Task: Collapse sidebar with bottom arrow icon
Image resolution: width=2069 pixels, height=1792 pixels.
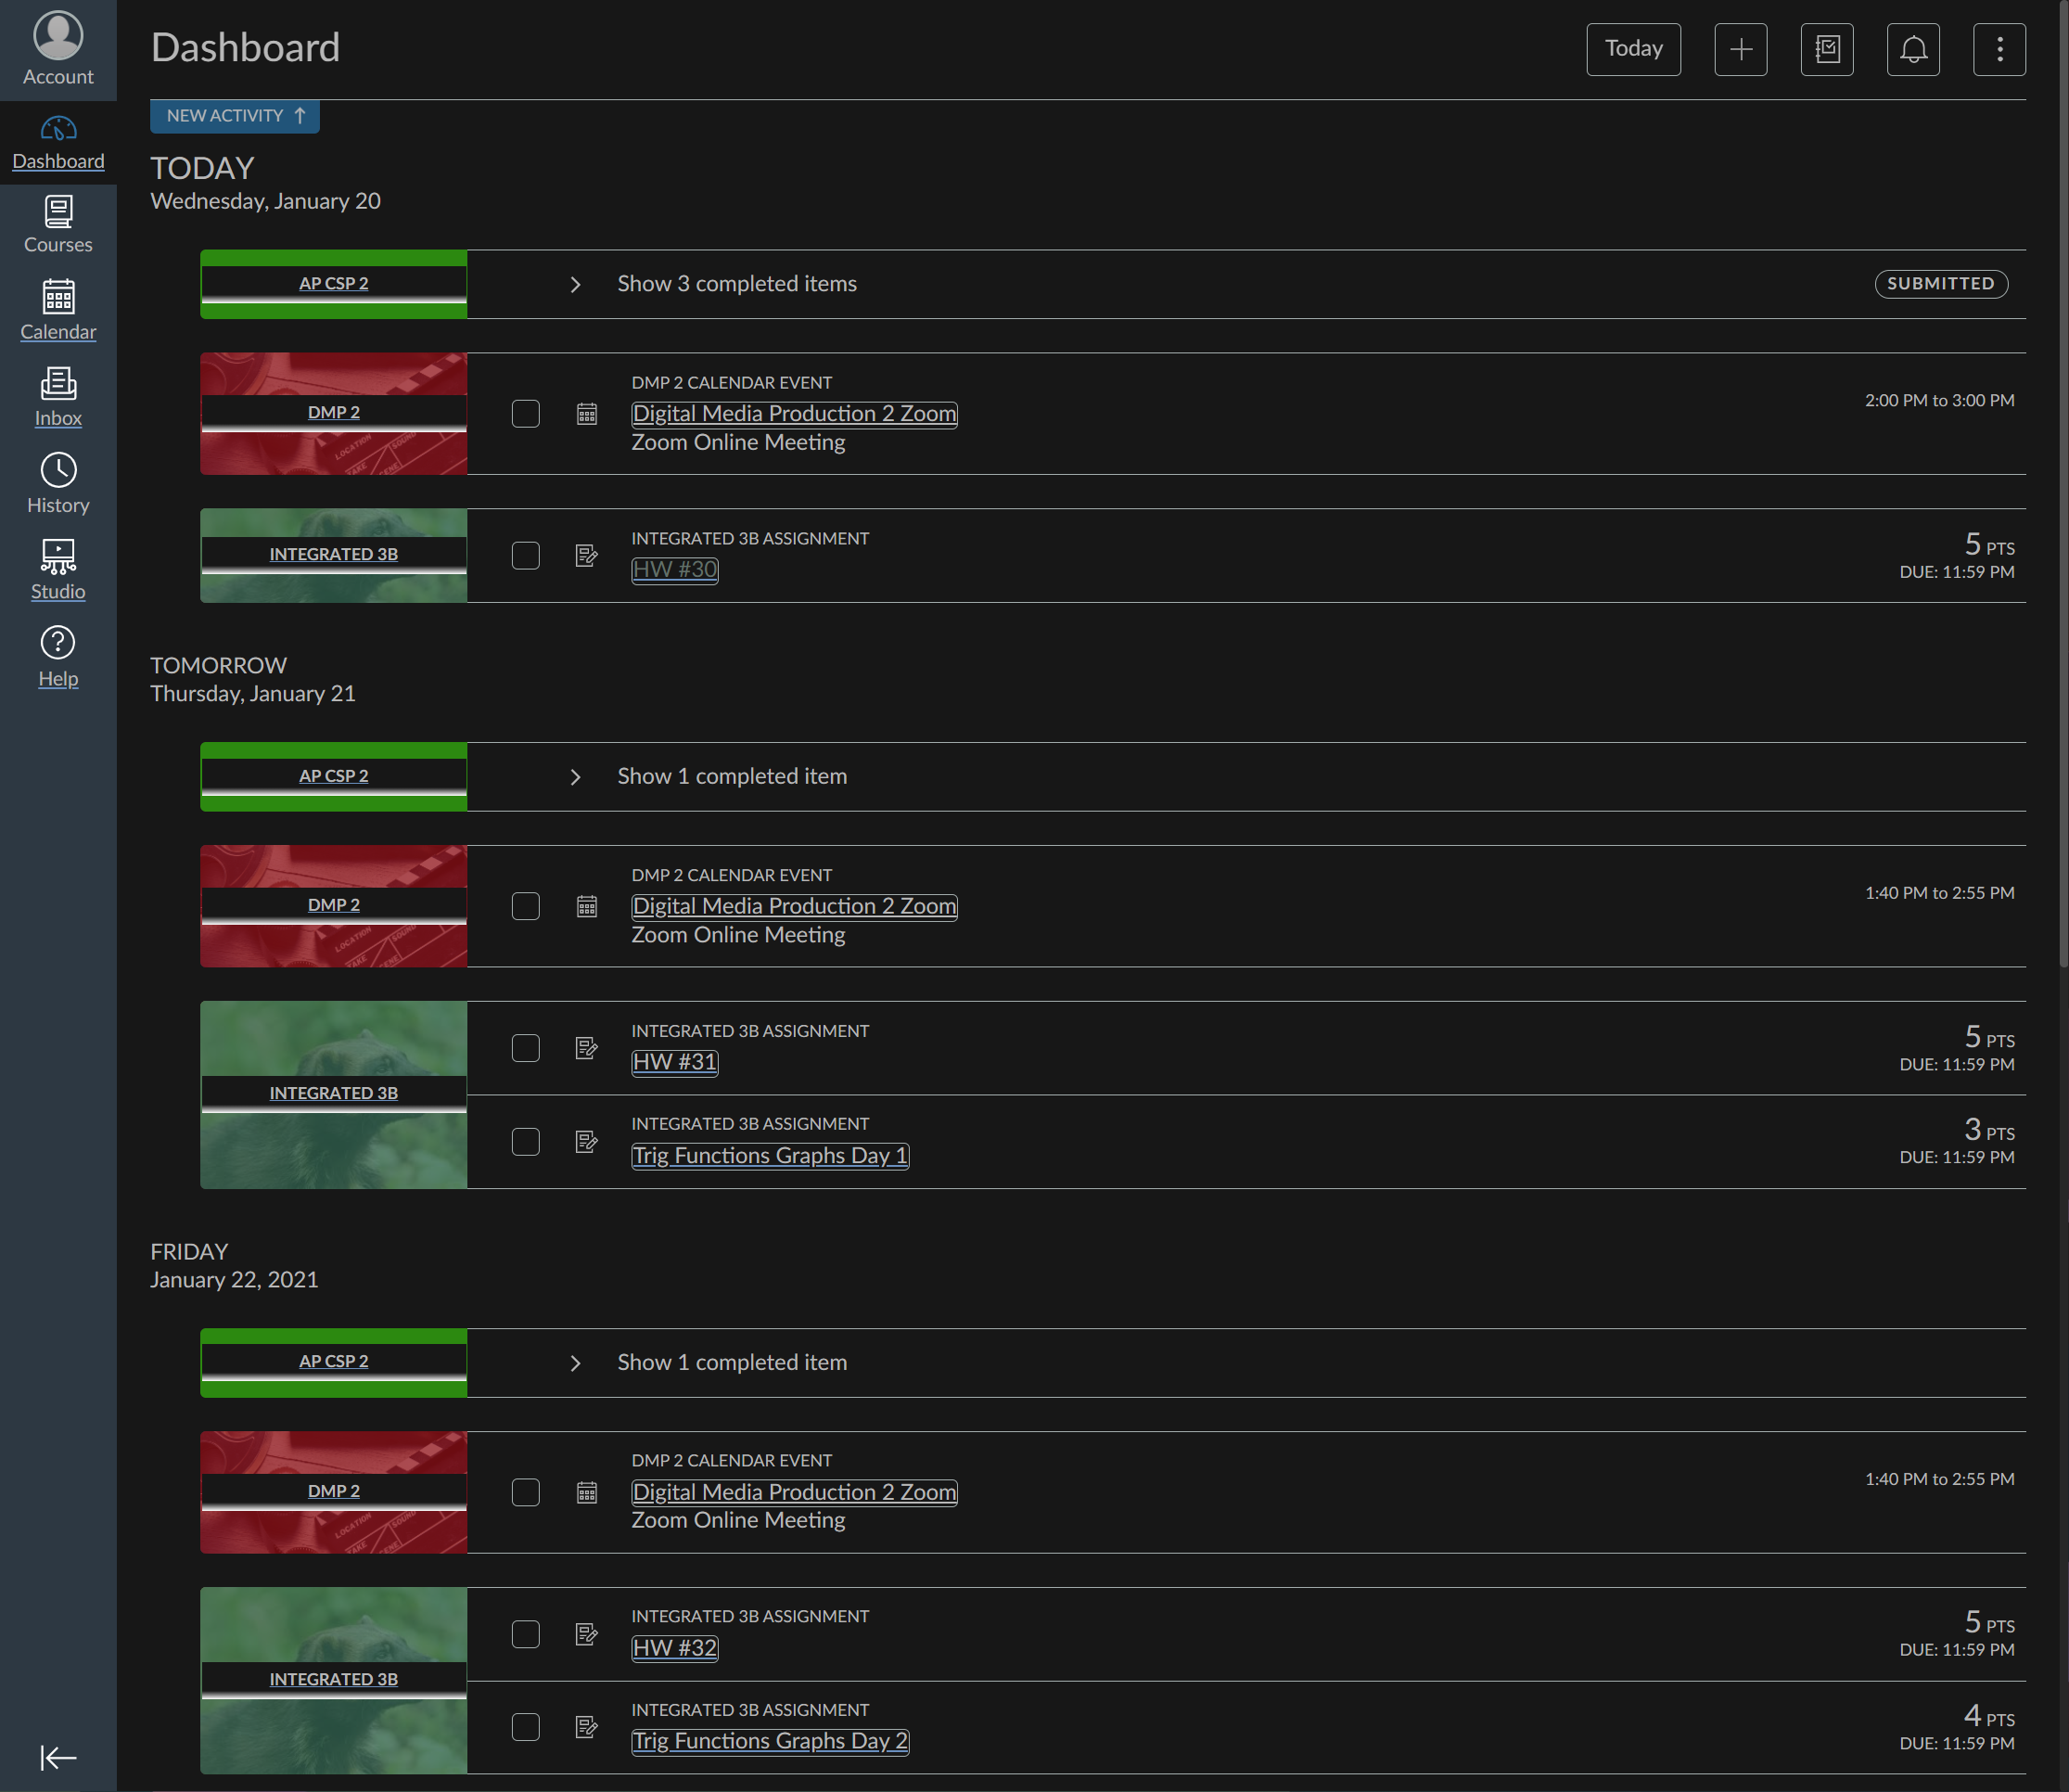Action: tap(58, 1757)
